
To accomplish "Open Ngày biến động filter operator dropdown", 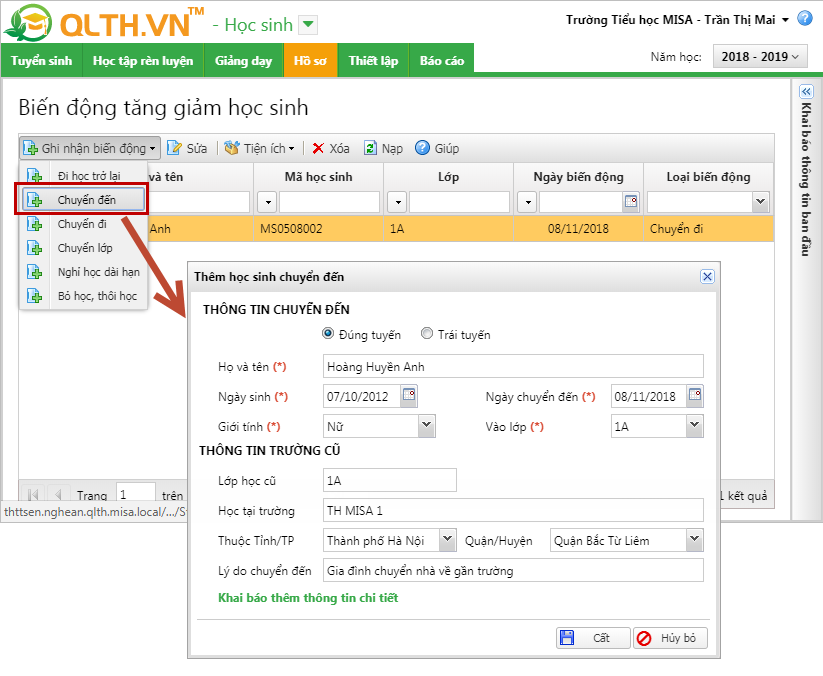I will point(527,202).
